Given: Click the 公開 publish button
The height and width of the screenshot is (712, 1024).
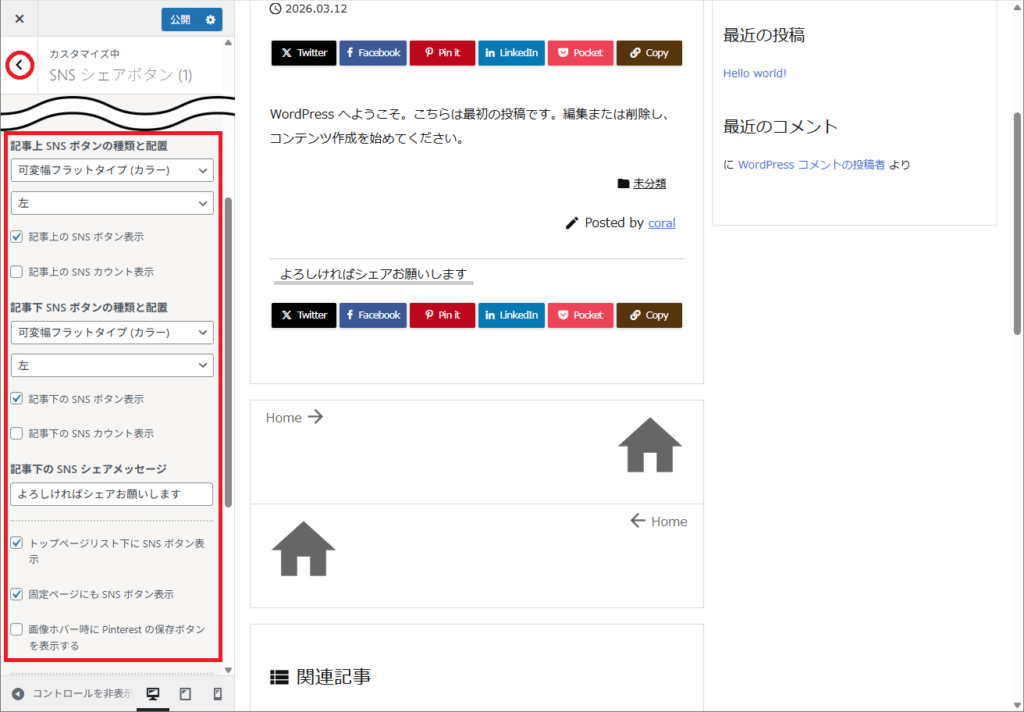Looking at the screenshot, I should pos(178,19).
